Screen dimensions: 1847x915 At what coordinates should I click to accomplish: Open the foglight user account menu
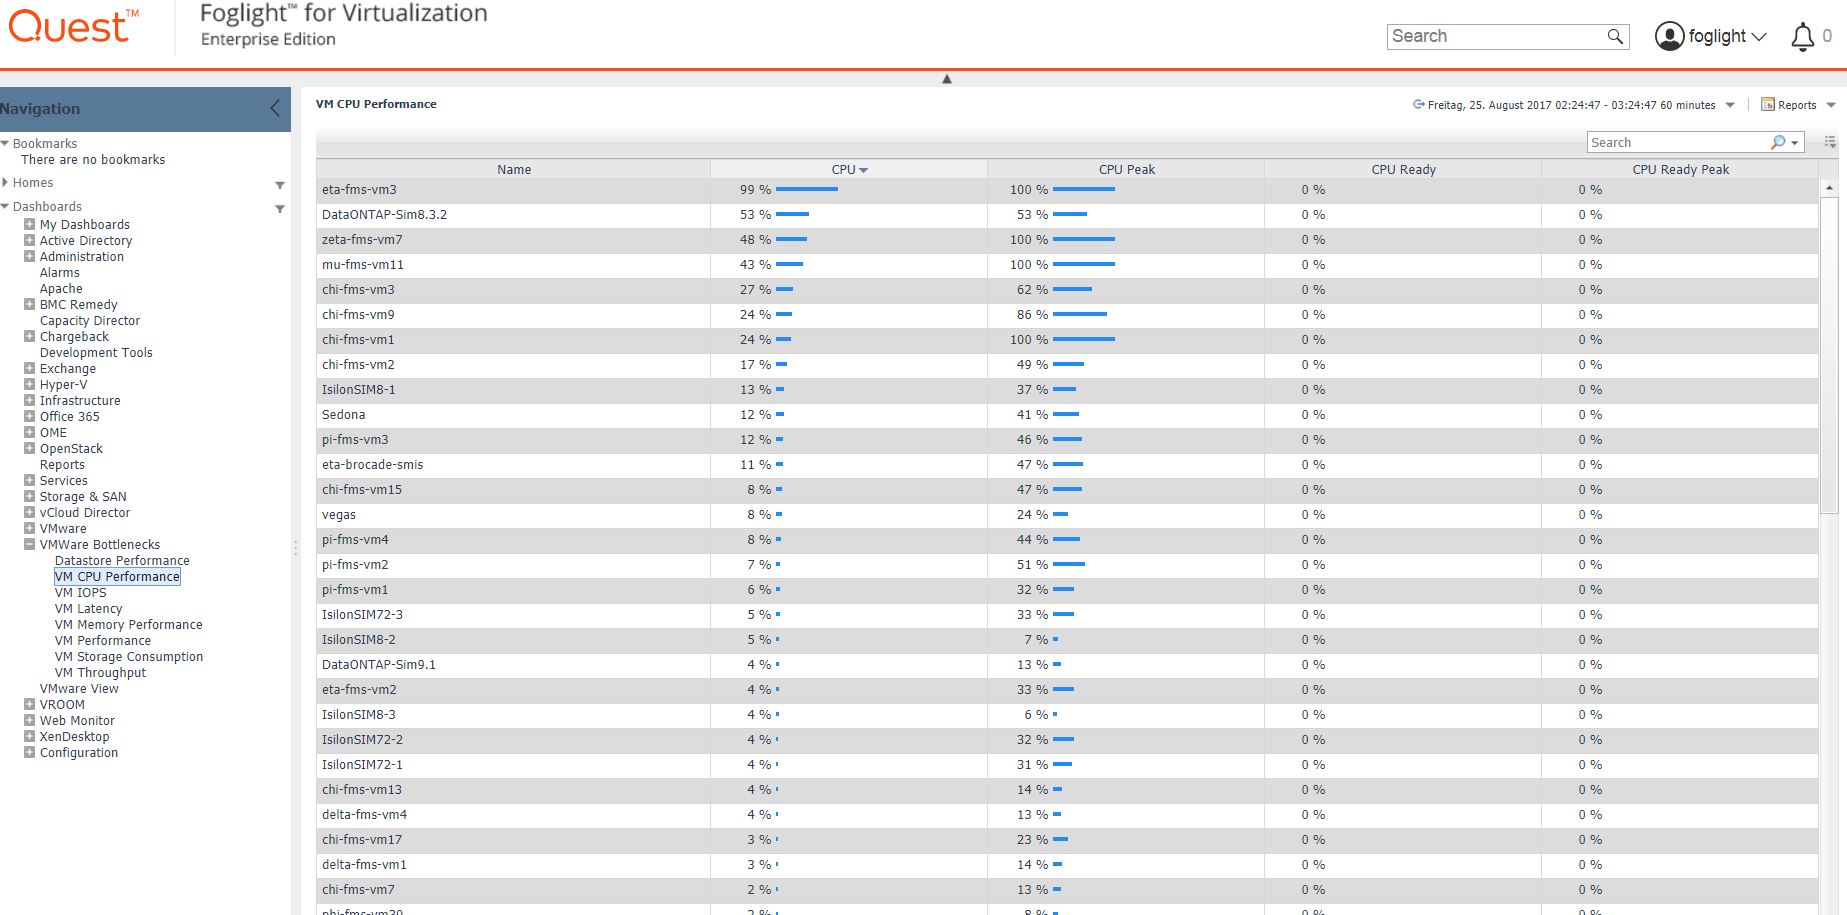pyautogui.click(x=1710, y=36)
